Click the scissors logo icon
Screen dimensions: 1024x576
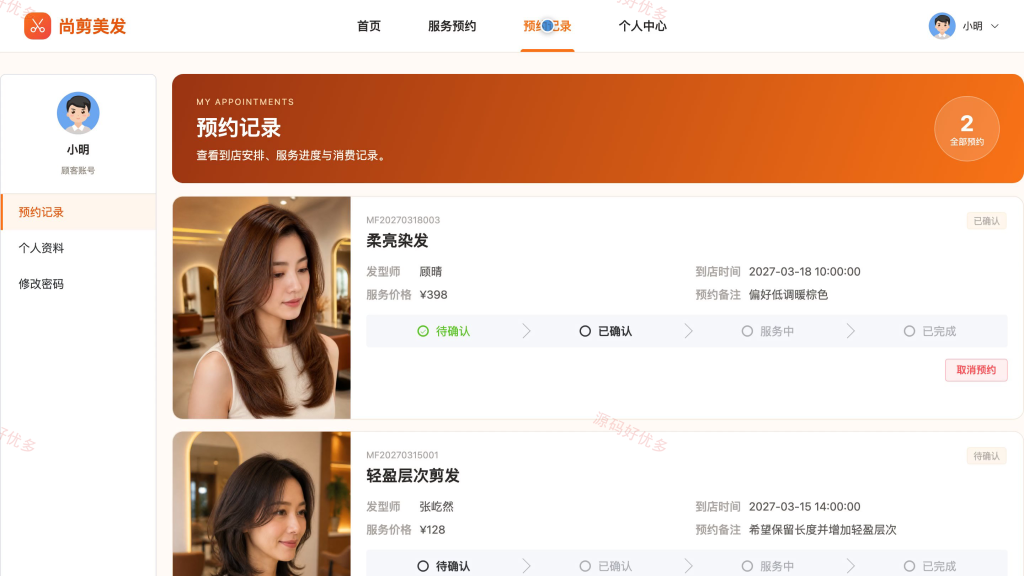[37, 26]
